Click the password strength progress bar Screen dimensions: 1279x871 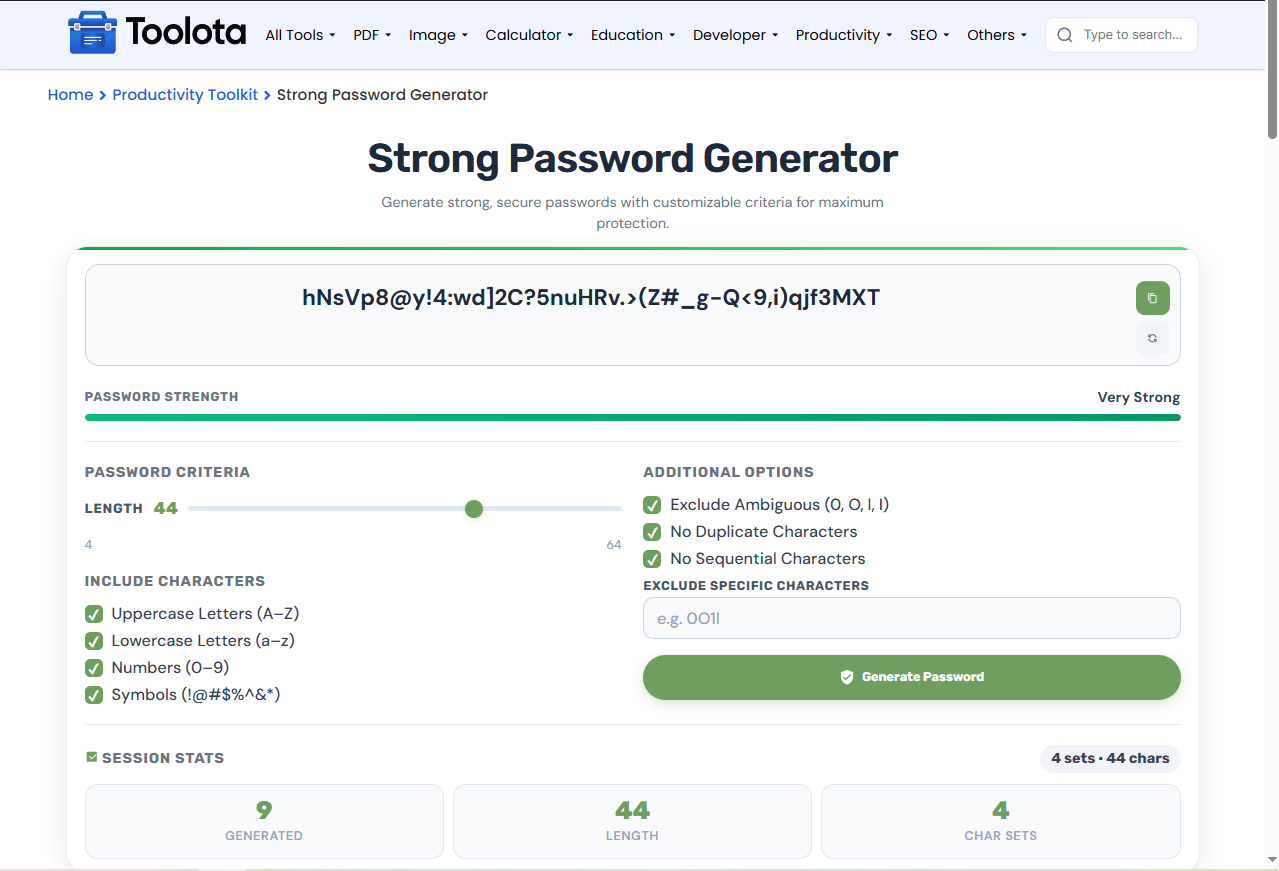(x=632, y=417)
